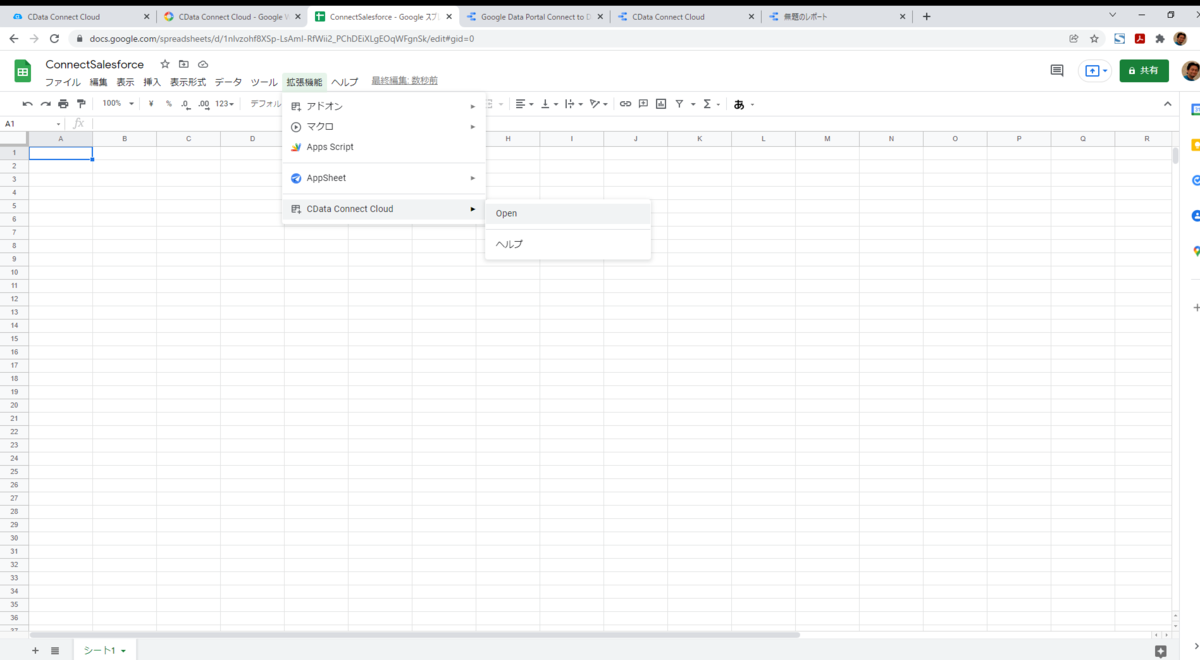
Task: Undo the last action in the toolbar
Action: pos(28,104)
